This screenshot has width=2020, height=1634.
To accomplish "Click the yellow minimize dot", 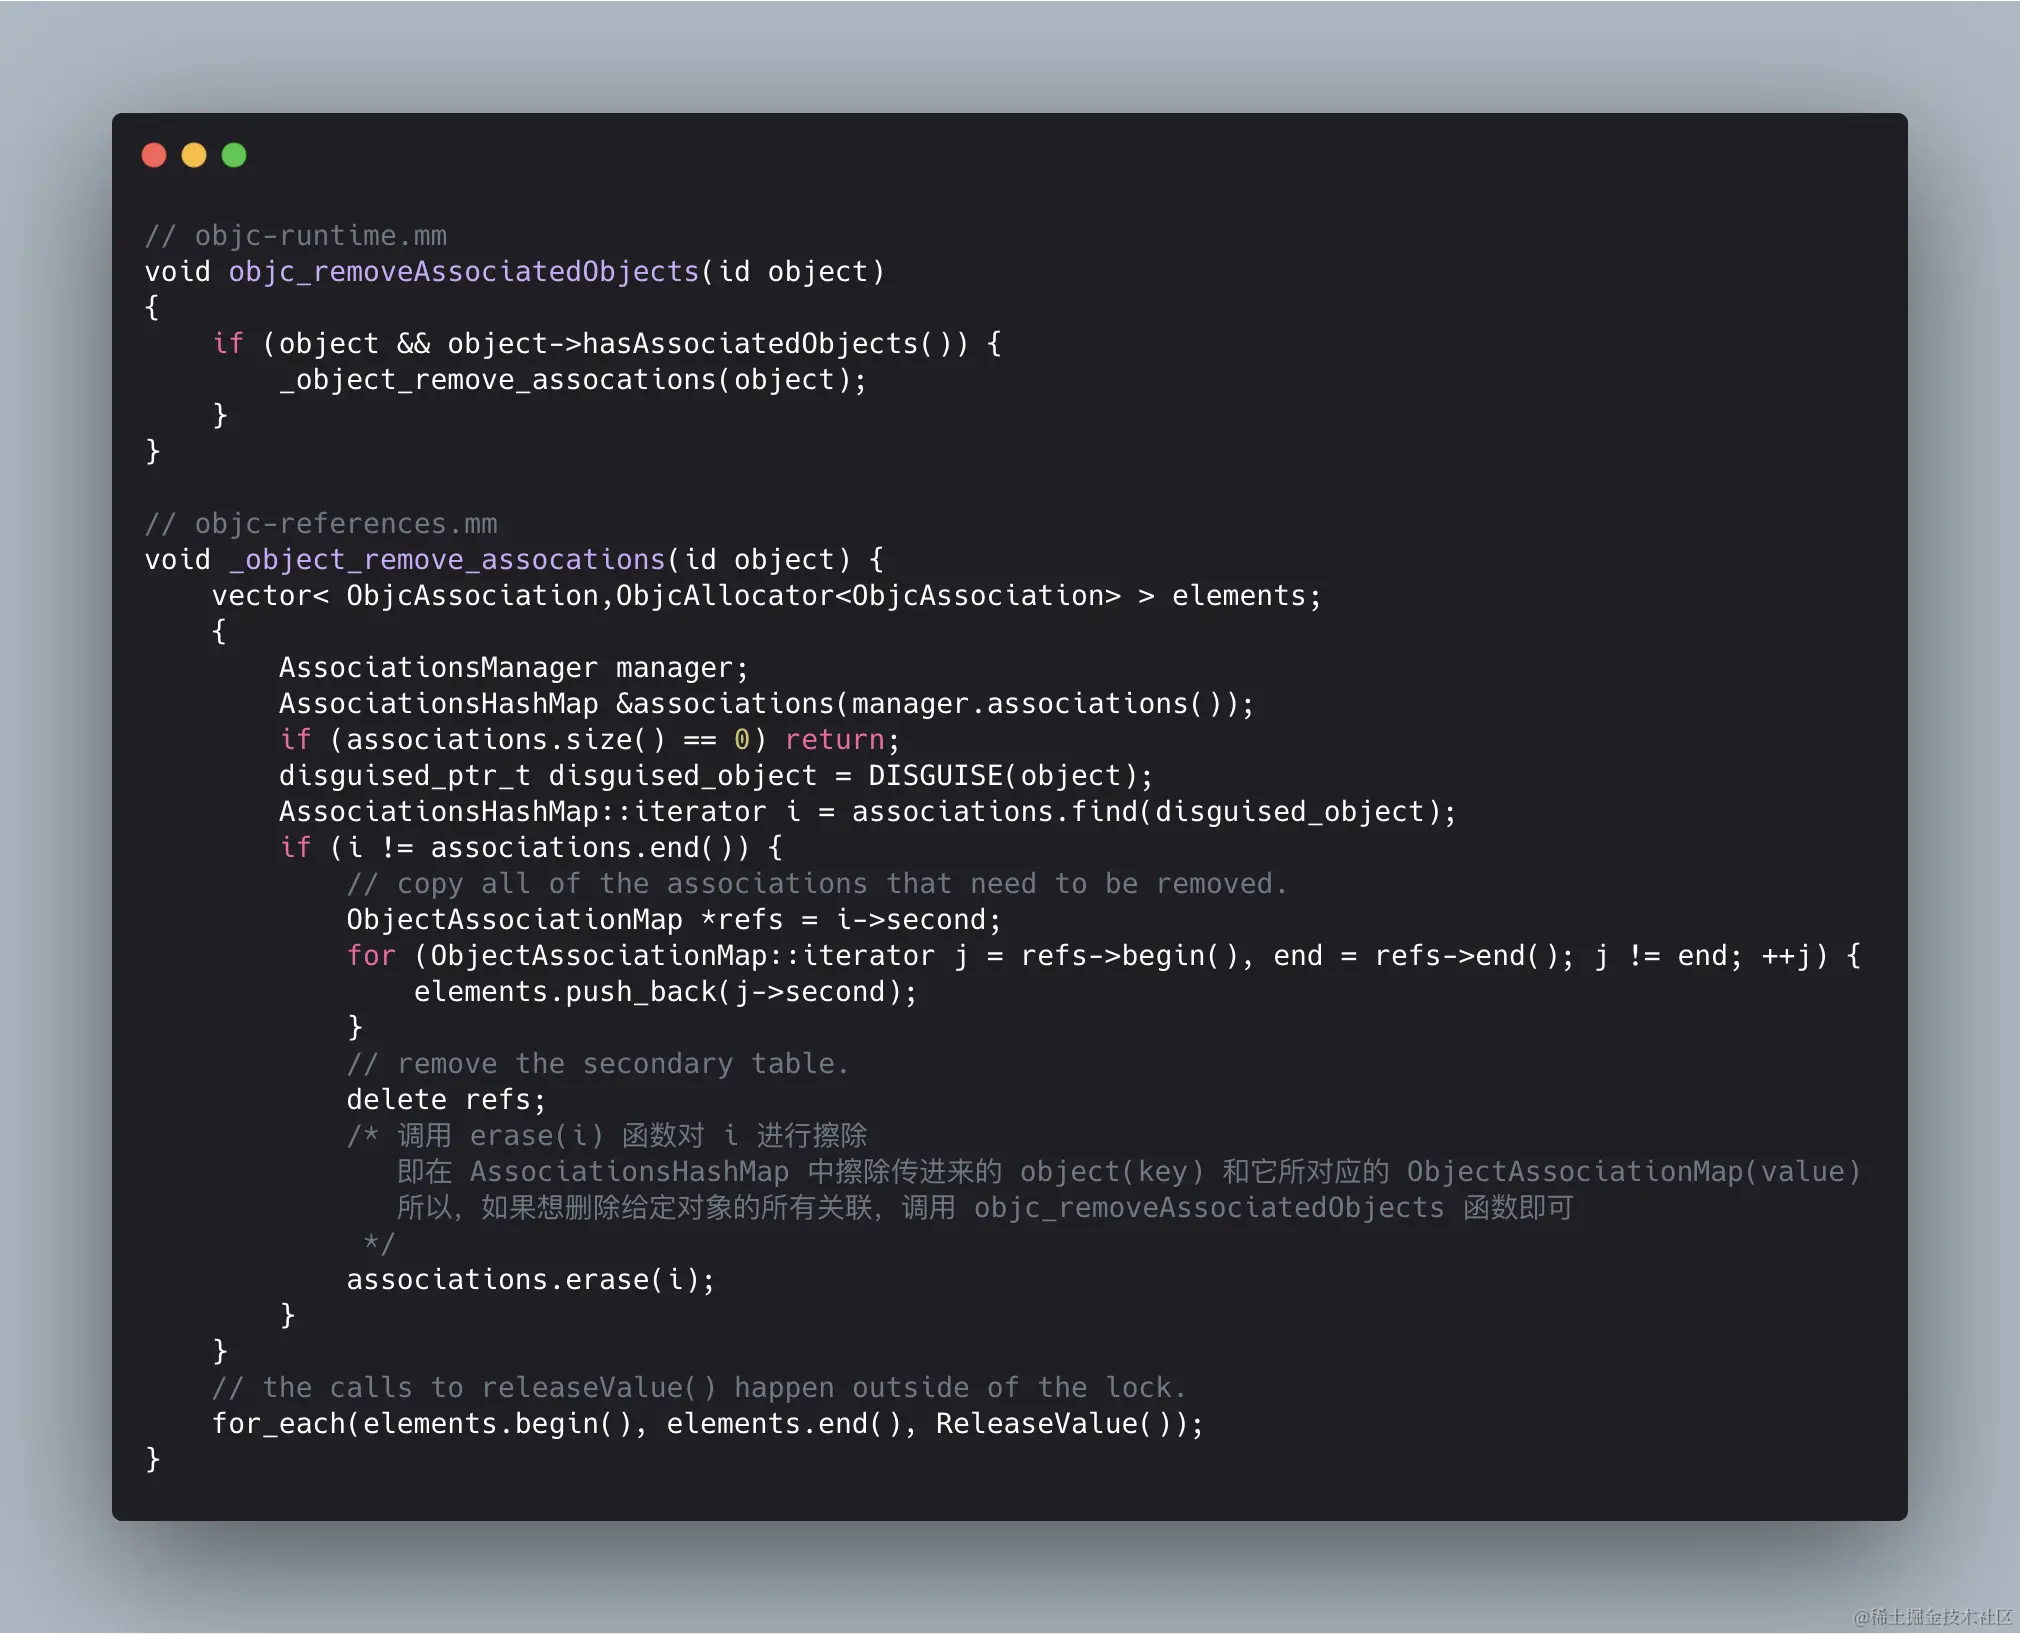I will pos(194,155).
